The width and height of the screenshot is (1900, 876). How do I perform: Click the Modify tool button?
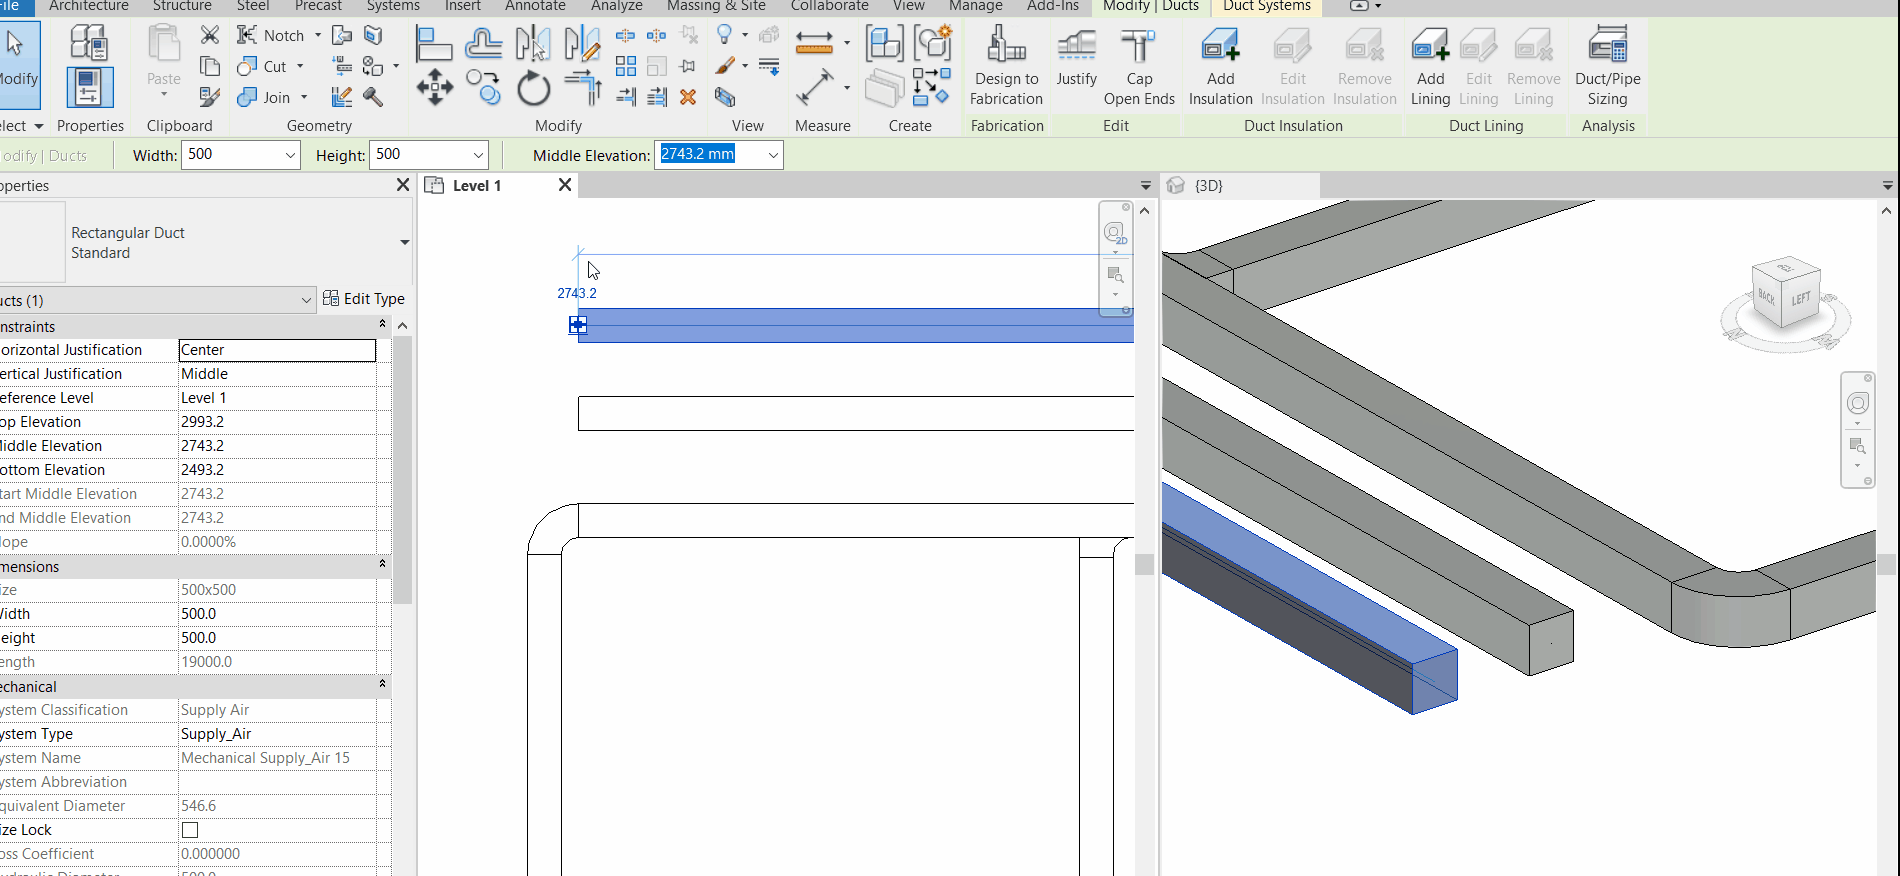(x=18, y=64)
